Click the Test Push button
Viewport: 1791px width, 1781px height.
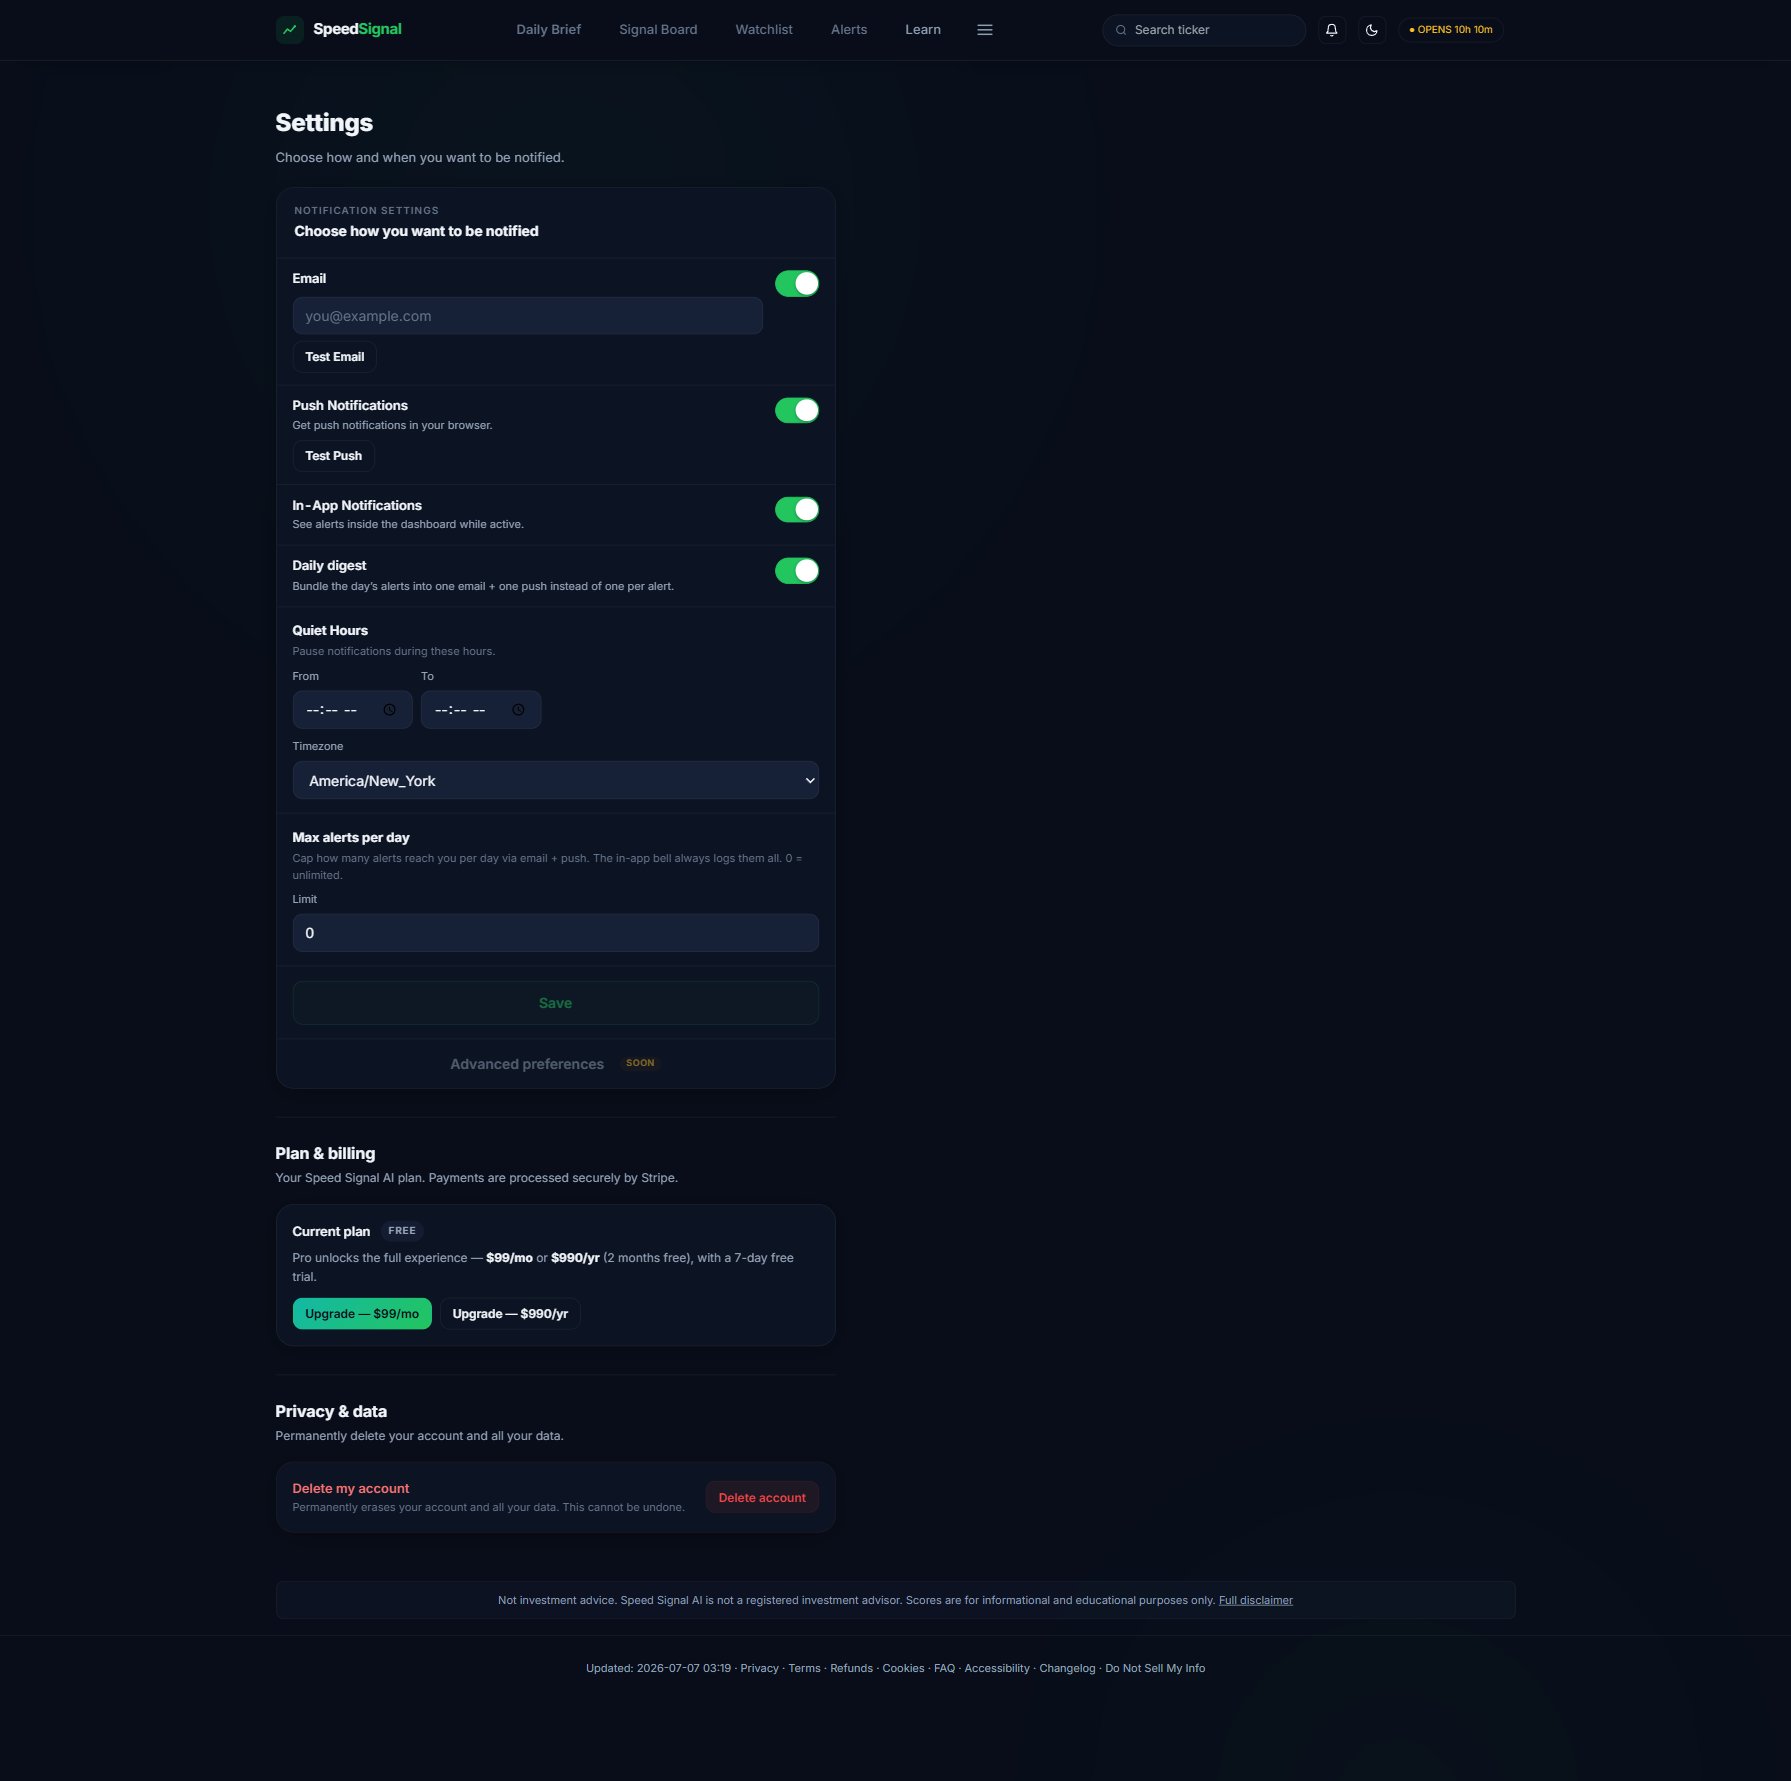333,456
